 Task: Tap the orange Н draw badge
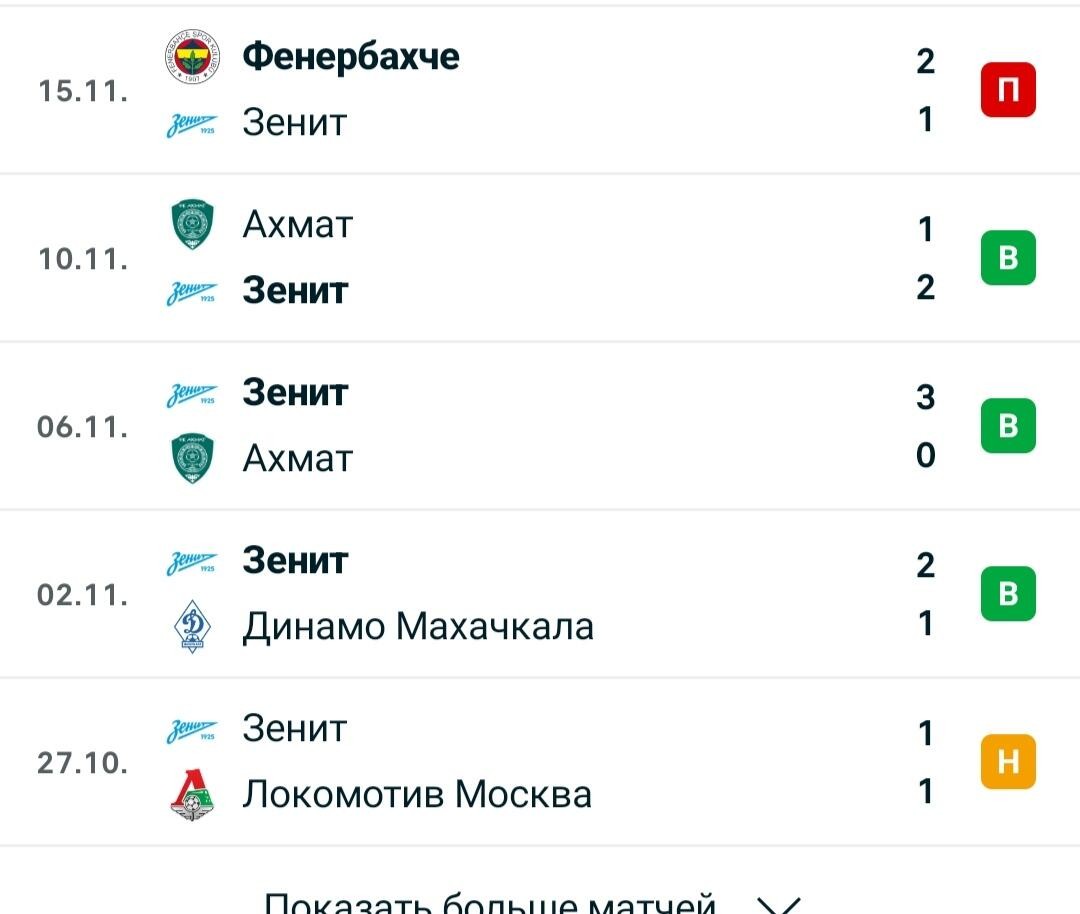[1008, 761]
